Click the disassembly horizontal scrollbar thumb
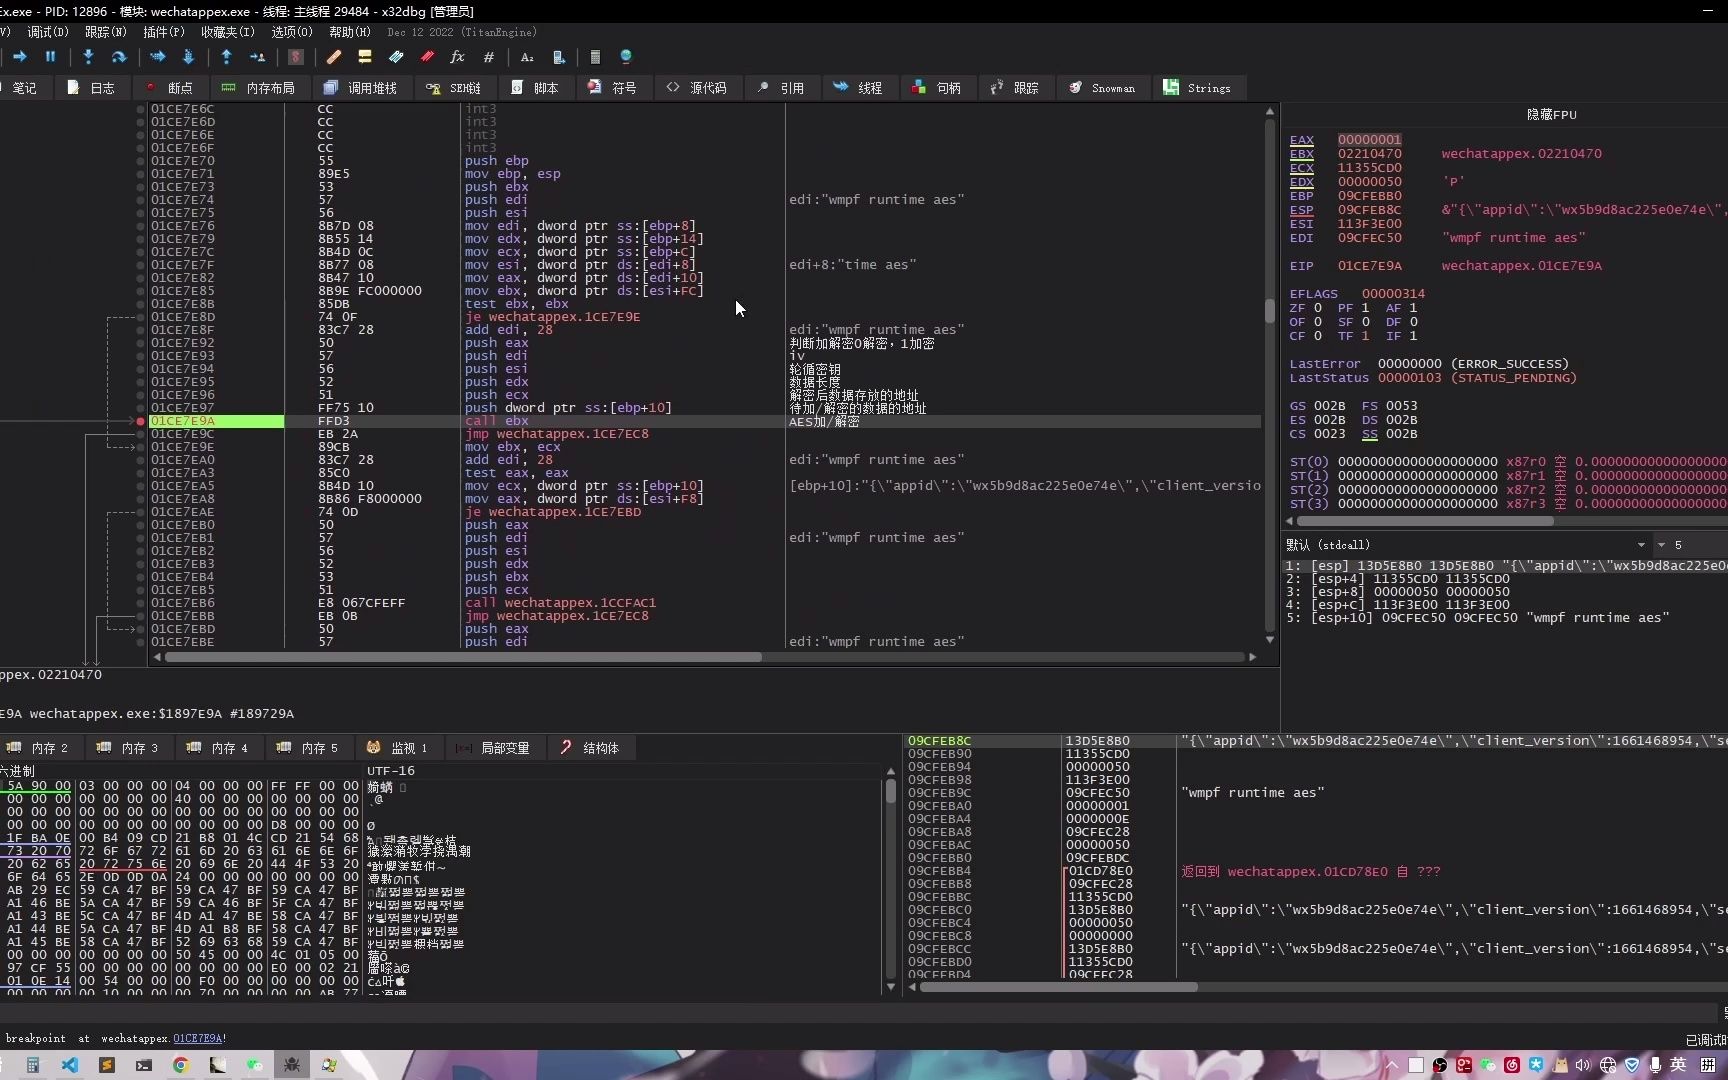The image size is (1728, 1080). 463,657
